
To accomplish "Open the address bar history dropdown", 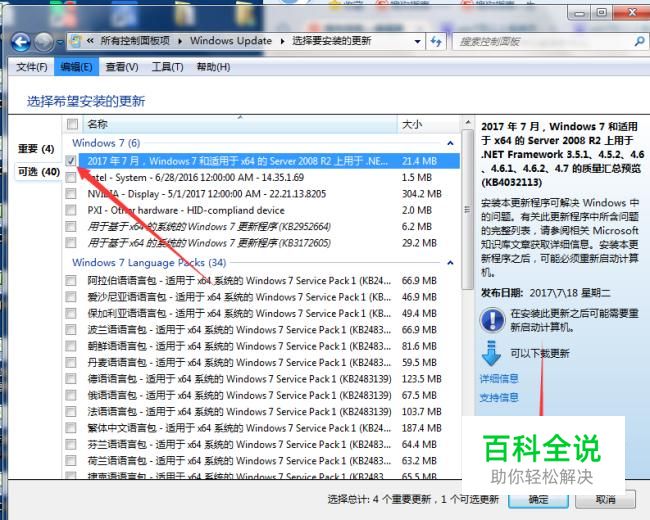I will [x=417, y=41].
